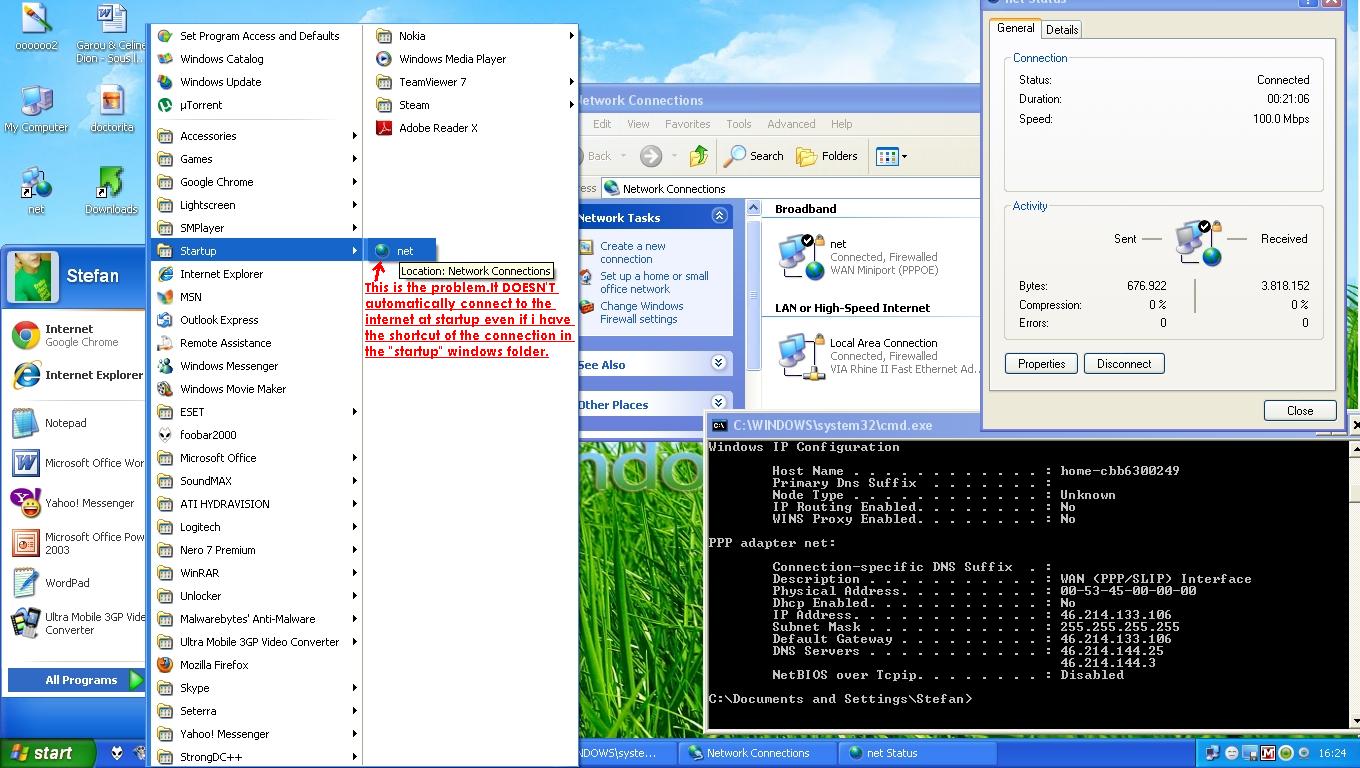Click Set up a home or small office network

coord(654,282)
